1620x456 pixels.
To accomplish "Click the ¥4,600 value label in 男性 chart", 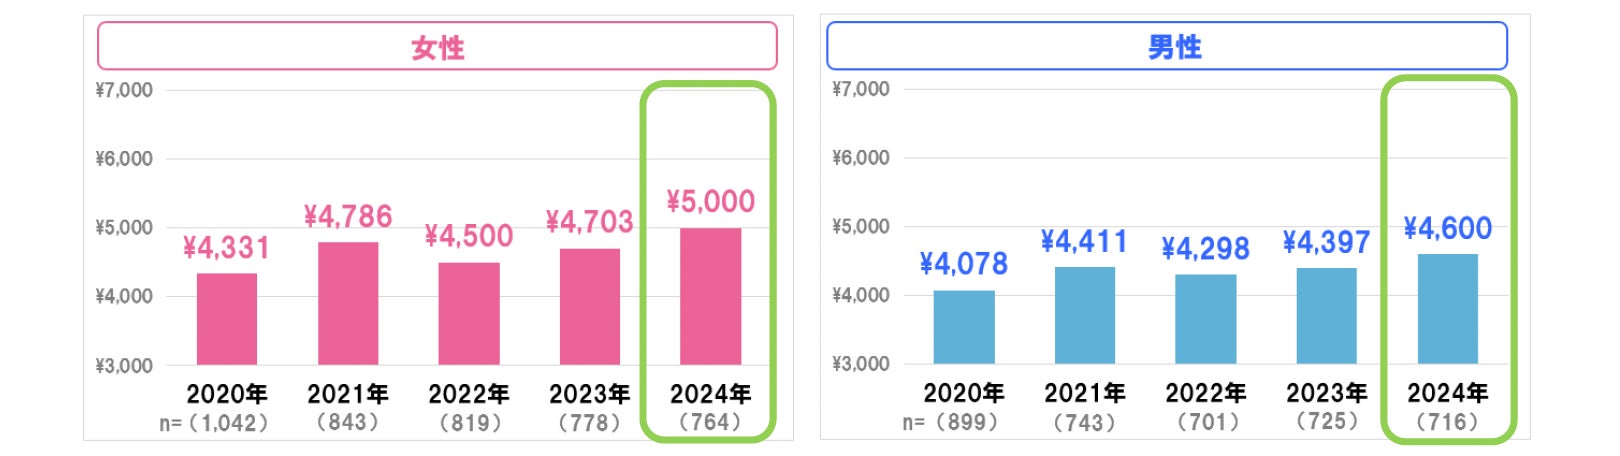I will [x=1448, y=229].
